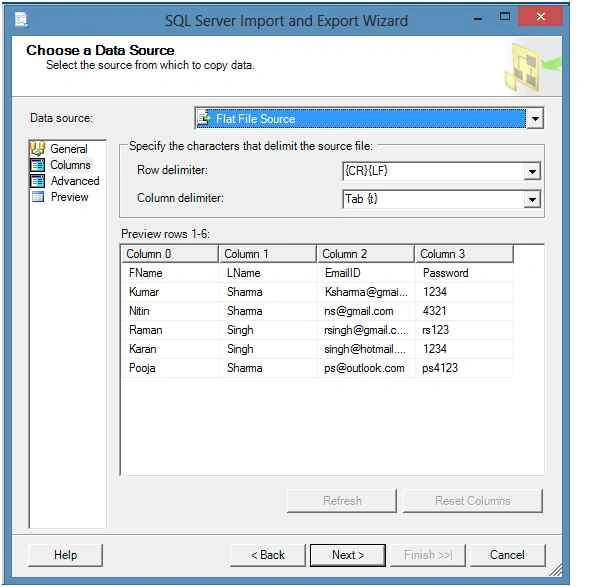
Task: Close the wizard with the red X
Action: 541,16
